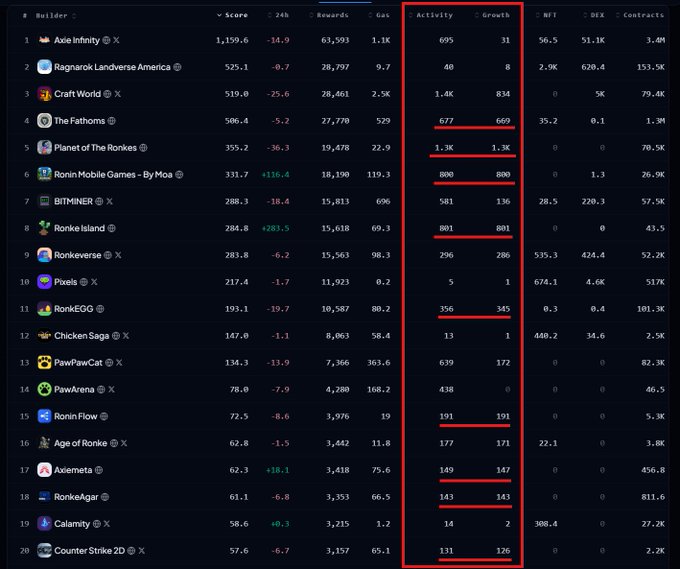Image resolution: width=680 pixels, height=569 pixels.
Task: Open Calamity X social icon
Action: (107, 524)
